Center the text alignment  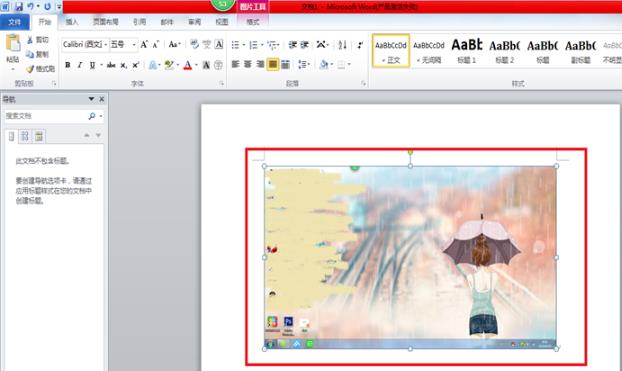(248, 64)
